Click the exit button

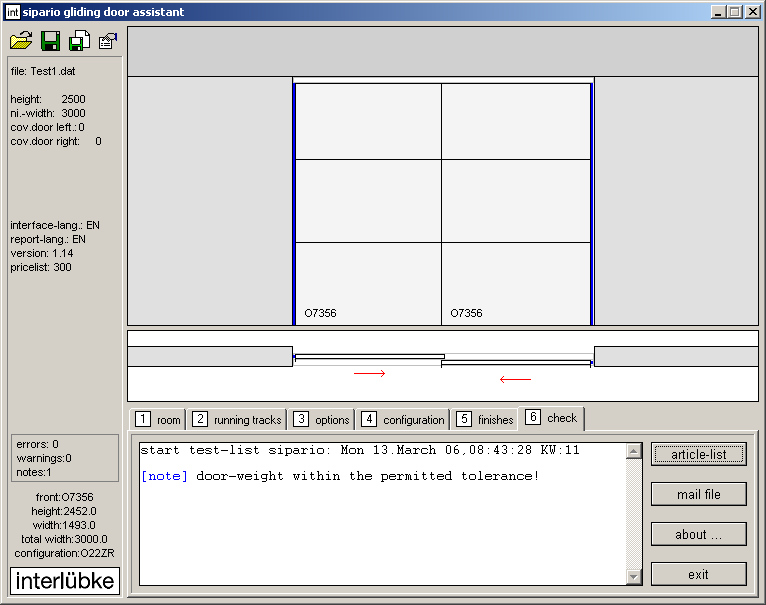coord(698,574)
